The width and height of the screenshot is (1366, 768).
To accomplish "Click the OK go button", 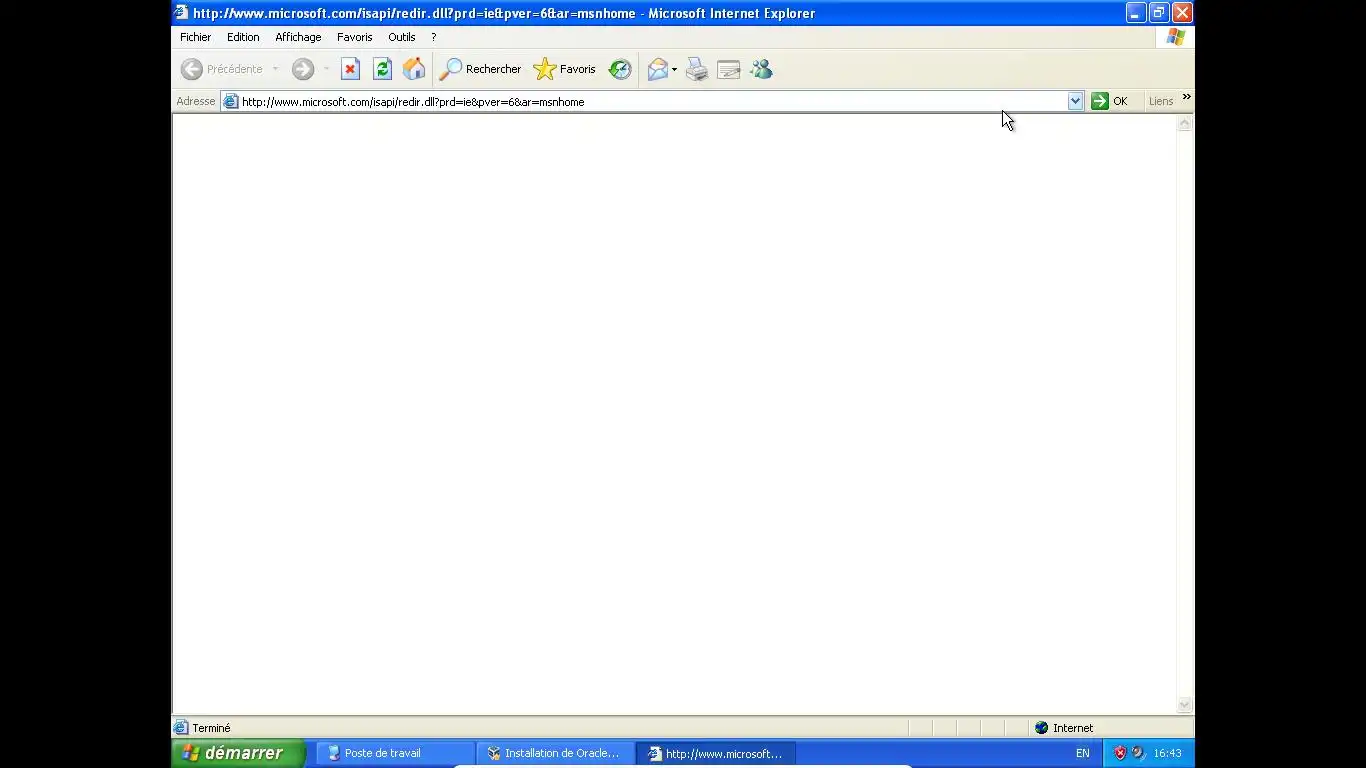I will click(x=1110, y=101).
